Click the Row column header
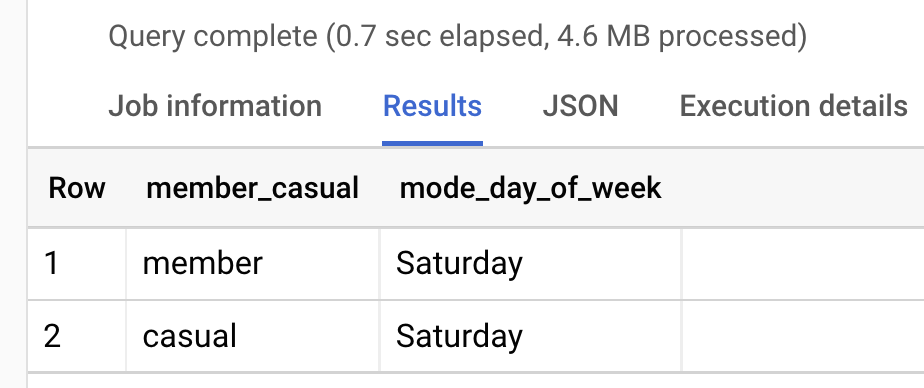Viewport: 924px width, 388px height. (77, 189)
